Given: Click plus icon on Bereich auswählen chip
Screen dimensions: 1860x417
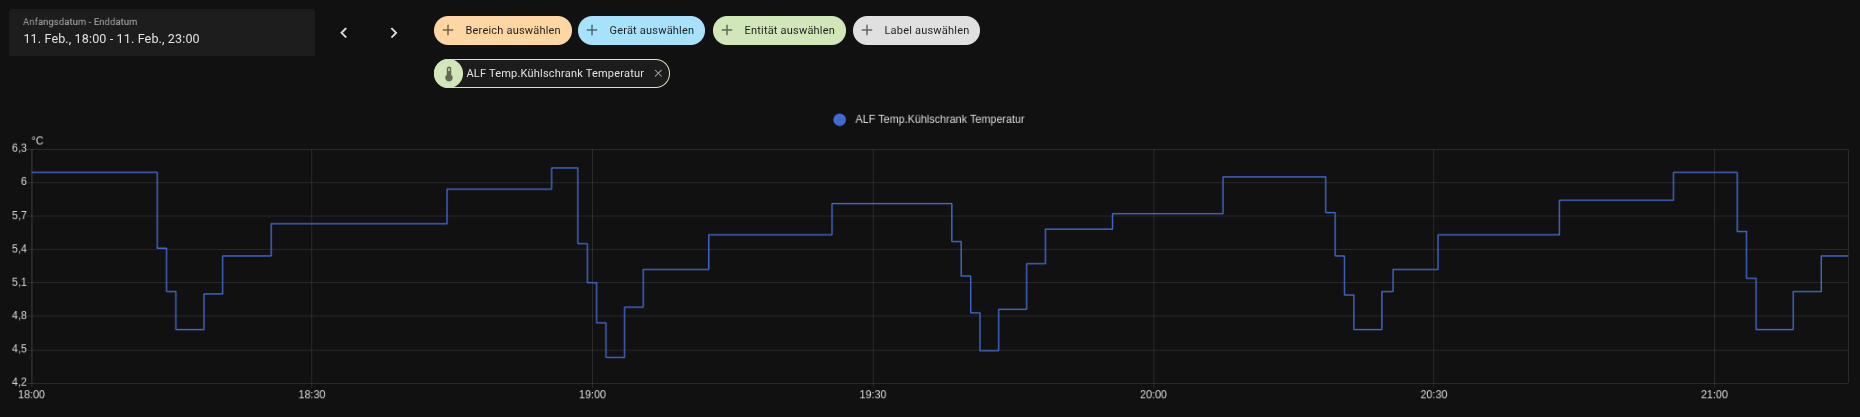Looking at the screenshot, I should tap(448, 31).
